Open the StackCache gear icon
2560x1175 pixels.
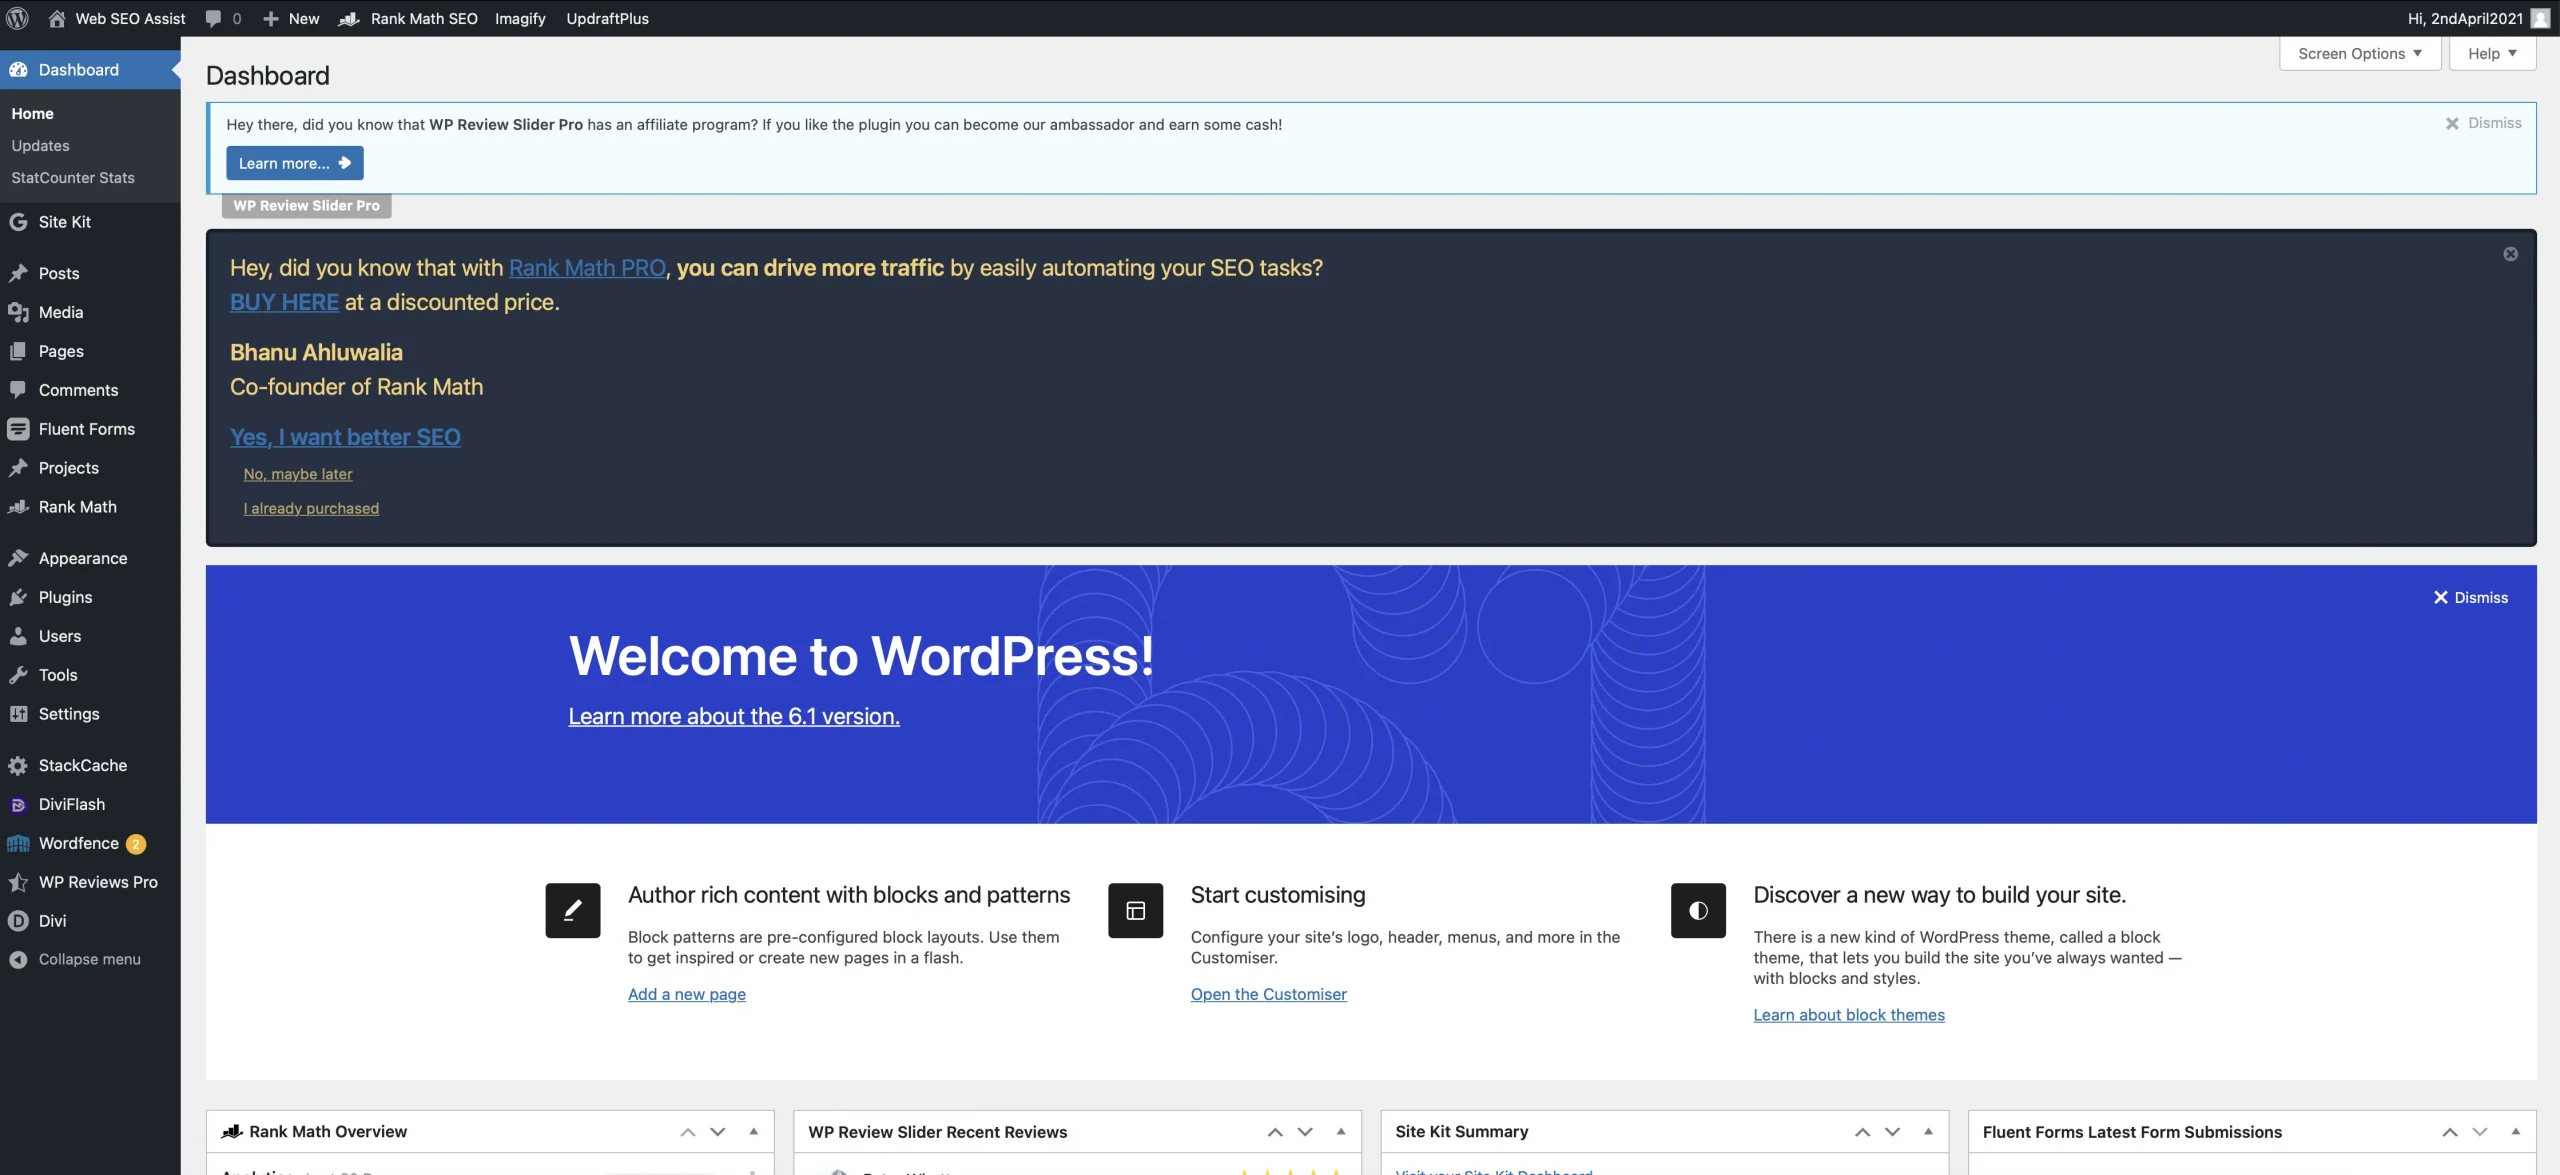pos(18,766)
